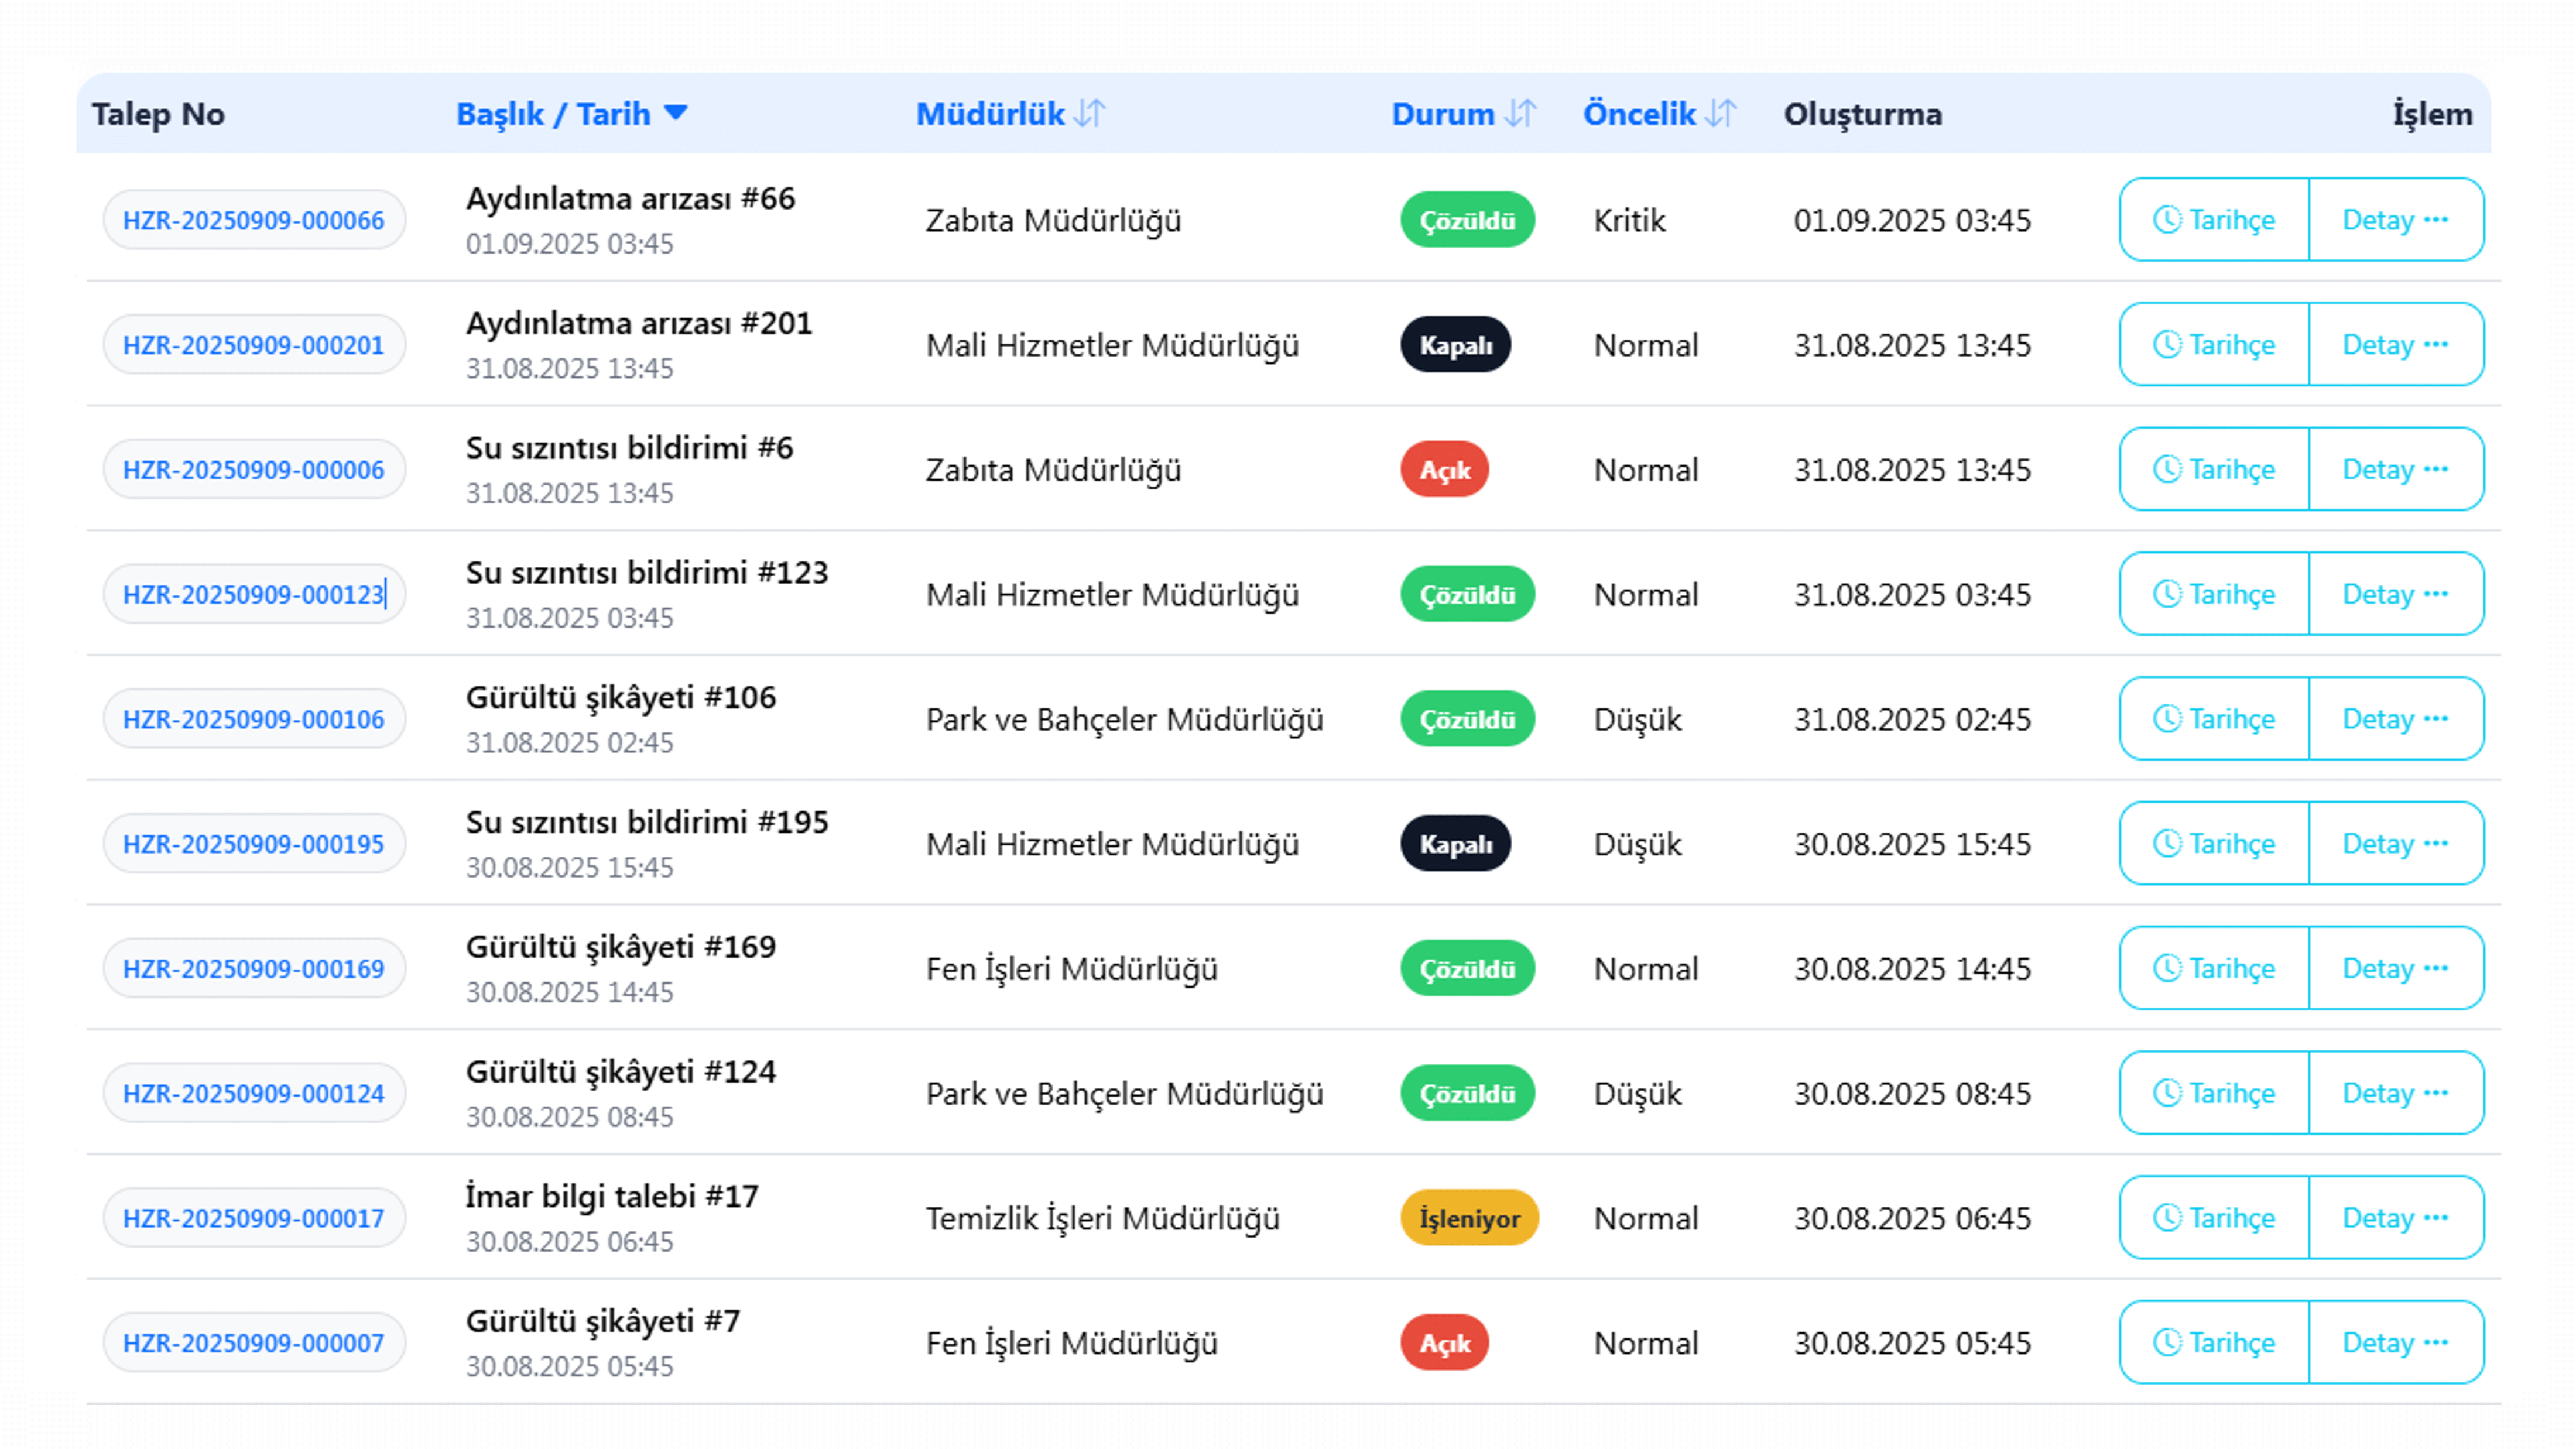This screenshot has width=2576, height=1449.
Task: Click sort arrows icon beside Durum
Action: tap(1520, 114)
